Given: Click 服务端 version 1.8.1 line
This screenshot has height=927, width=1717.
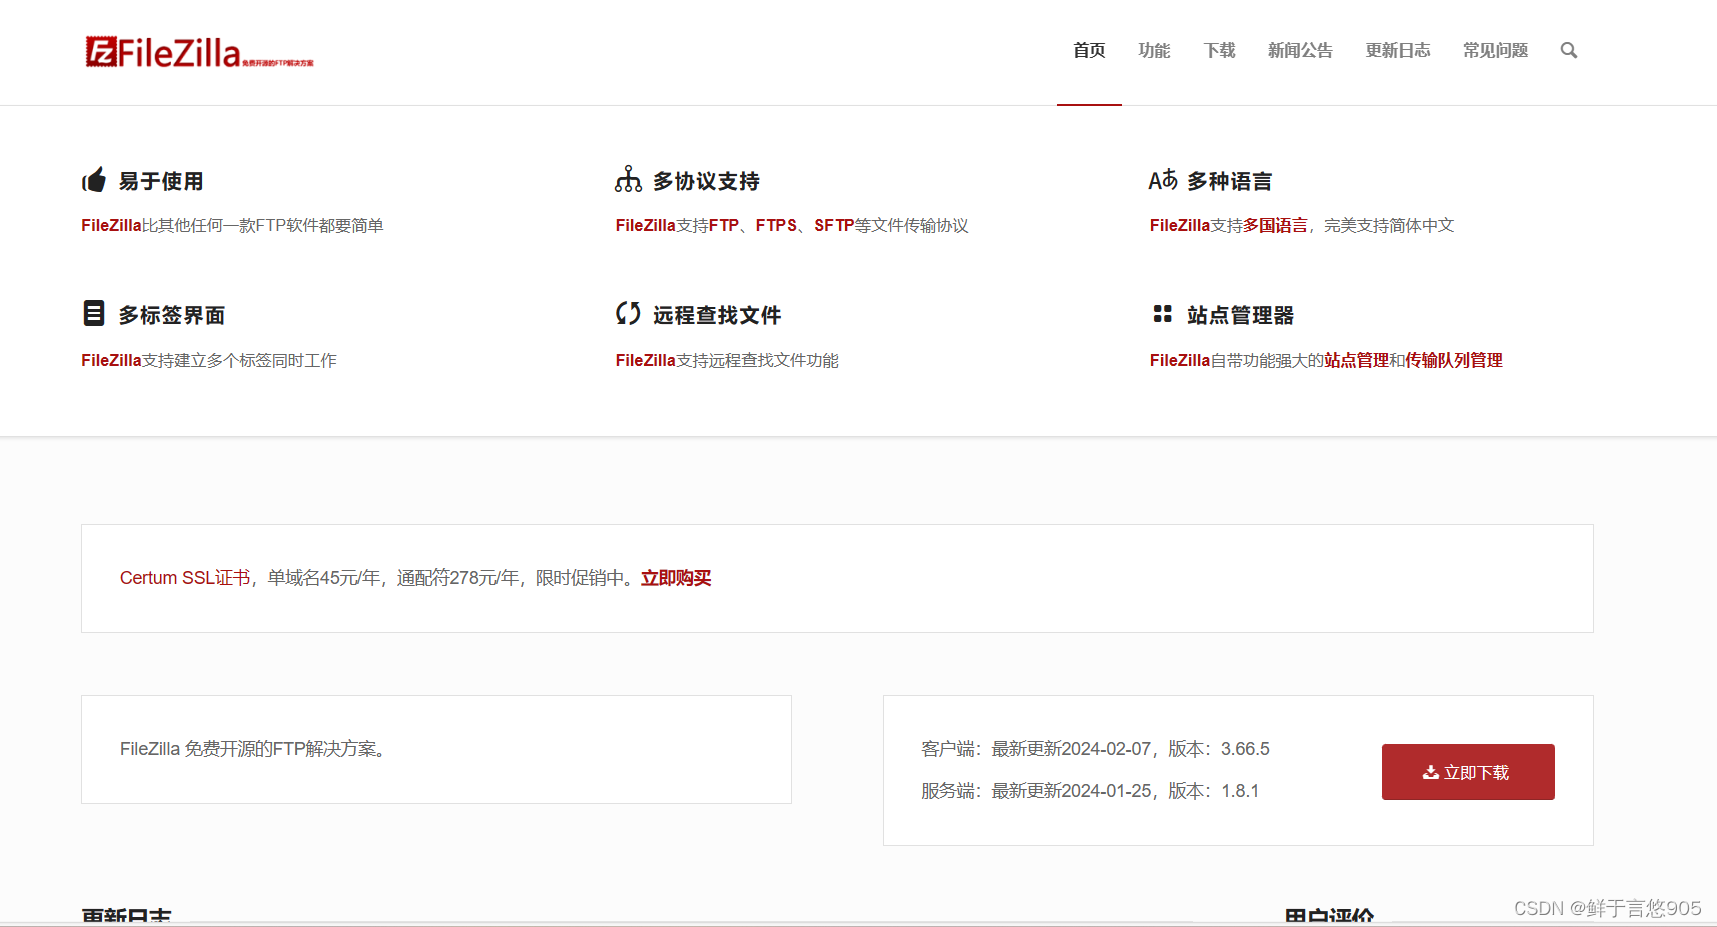Looking at the screenshot, I should pos(1090,791).
